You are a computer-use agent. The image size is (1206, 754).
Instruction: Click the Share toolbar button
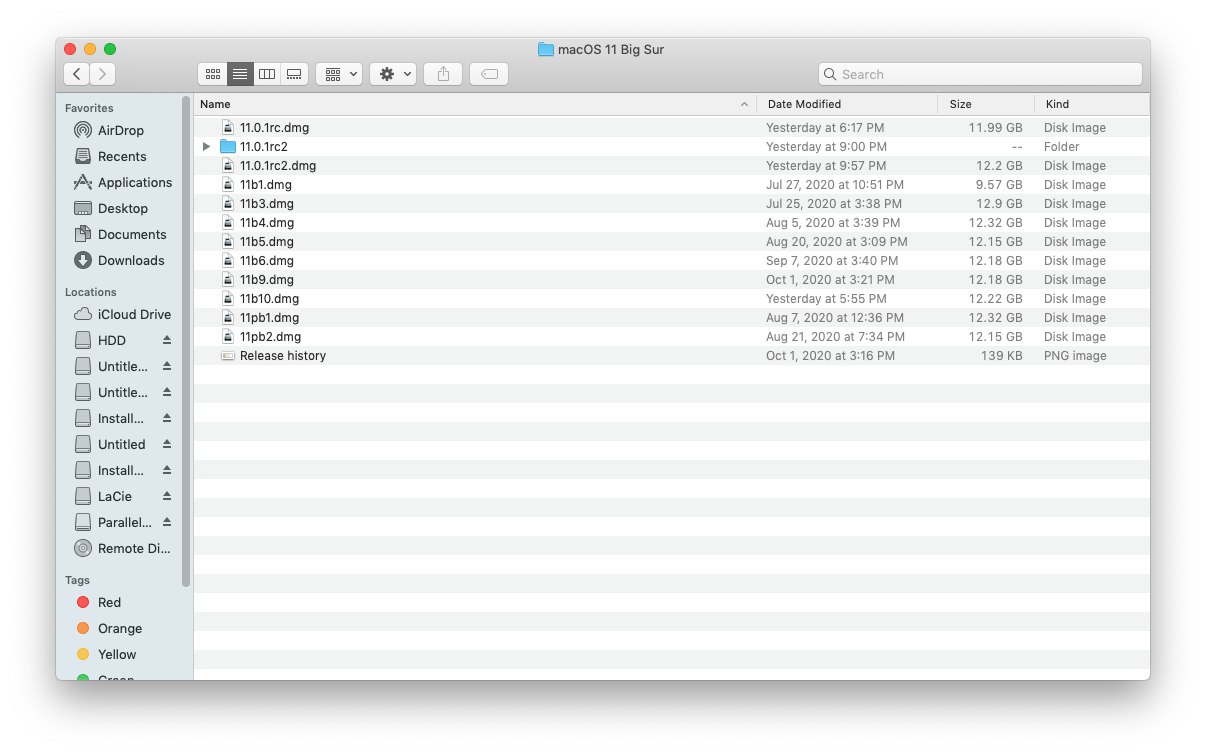(x=443, y=74)
